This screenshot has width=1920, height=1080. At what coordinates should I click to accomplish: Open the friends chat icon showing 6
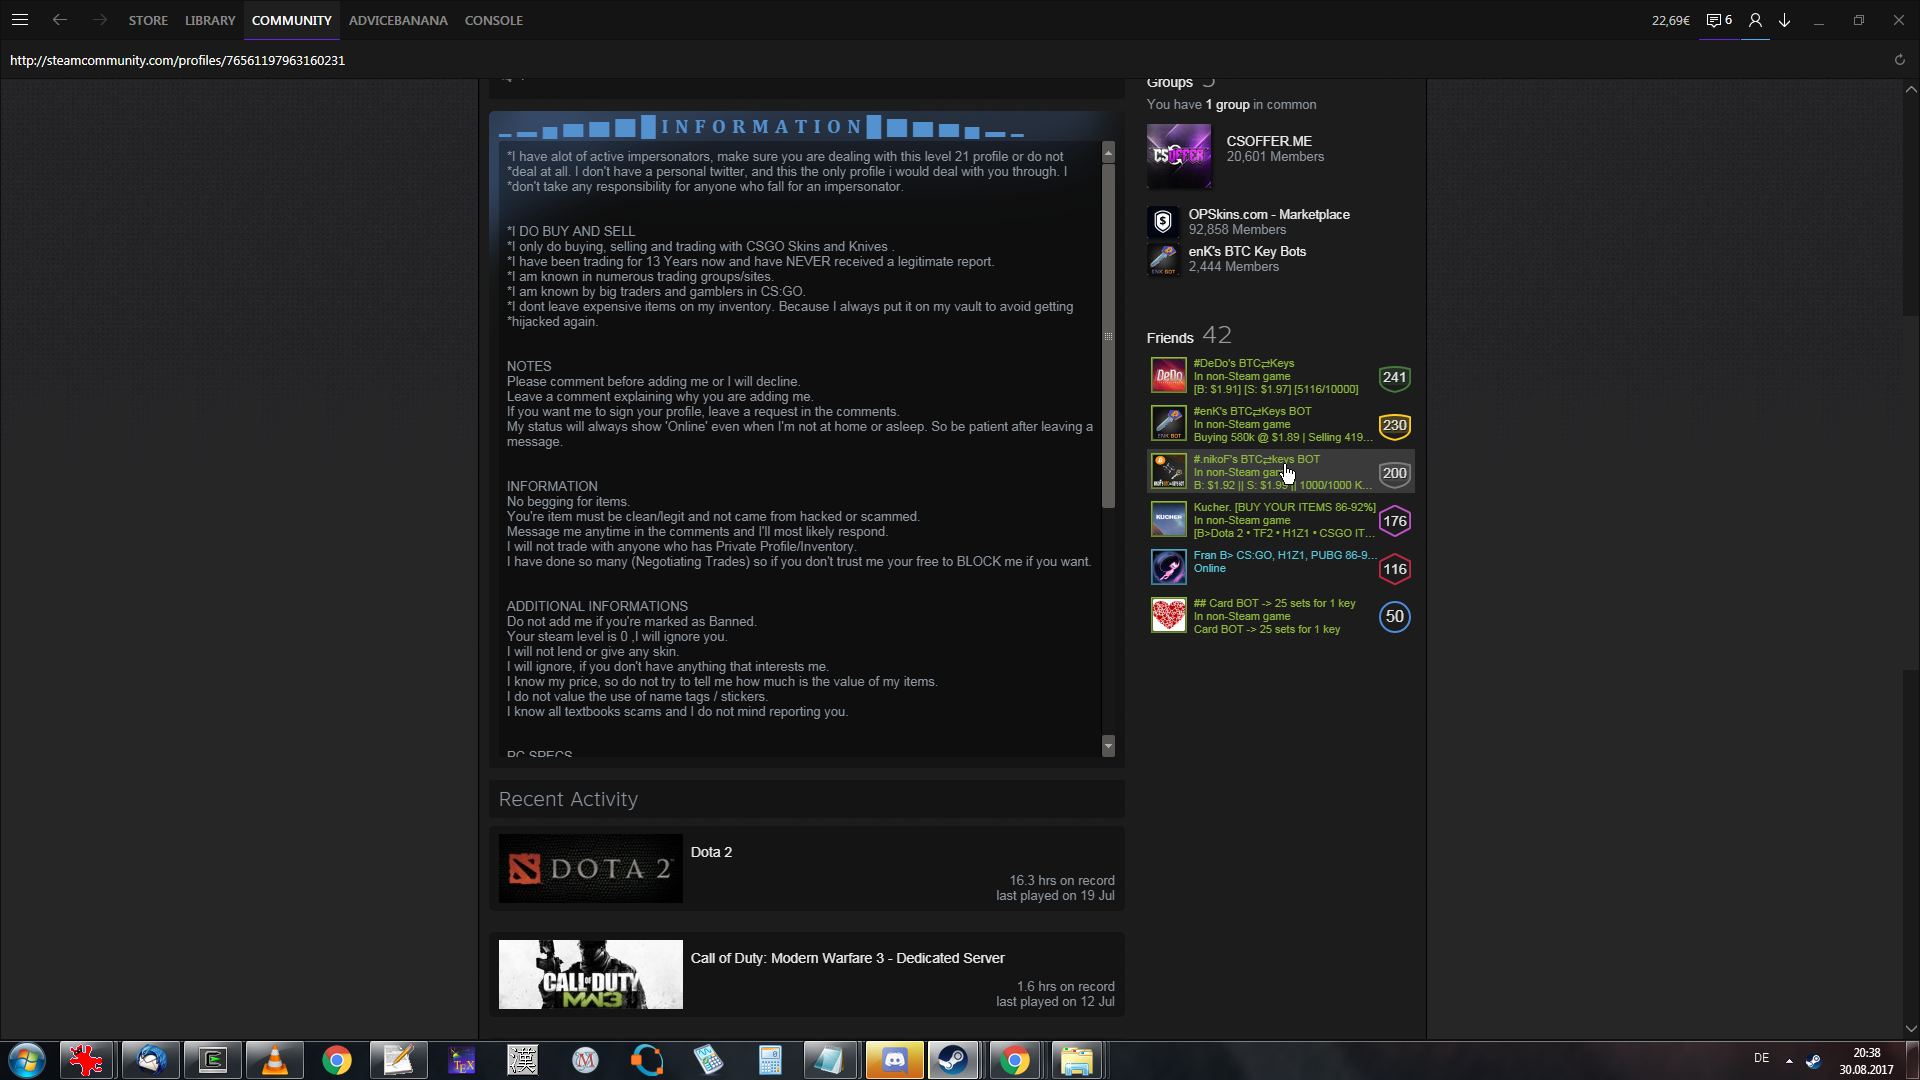coord(1718,20)
